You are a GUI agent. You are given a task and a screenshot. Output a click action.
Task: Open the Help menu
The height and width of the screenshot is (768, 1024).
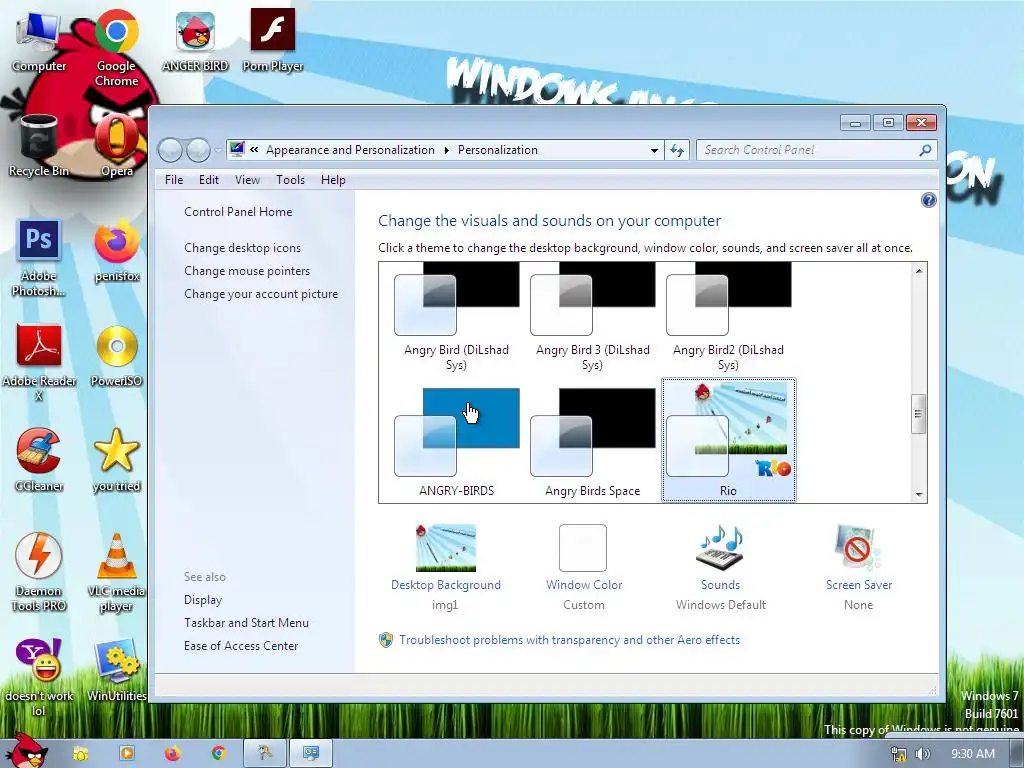click(333, 180)
